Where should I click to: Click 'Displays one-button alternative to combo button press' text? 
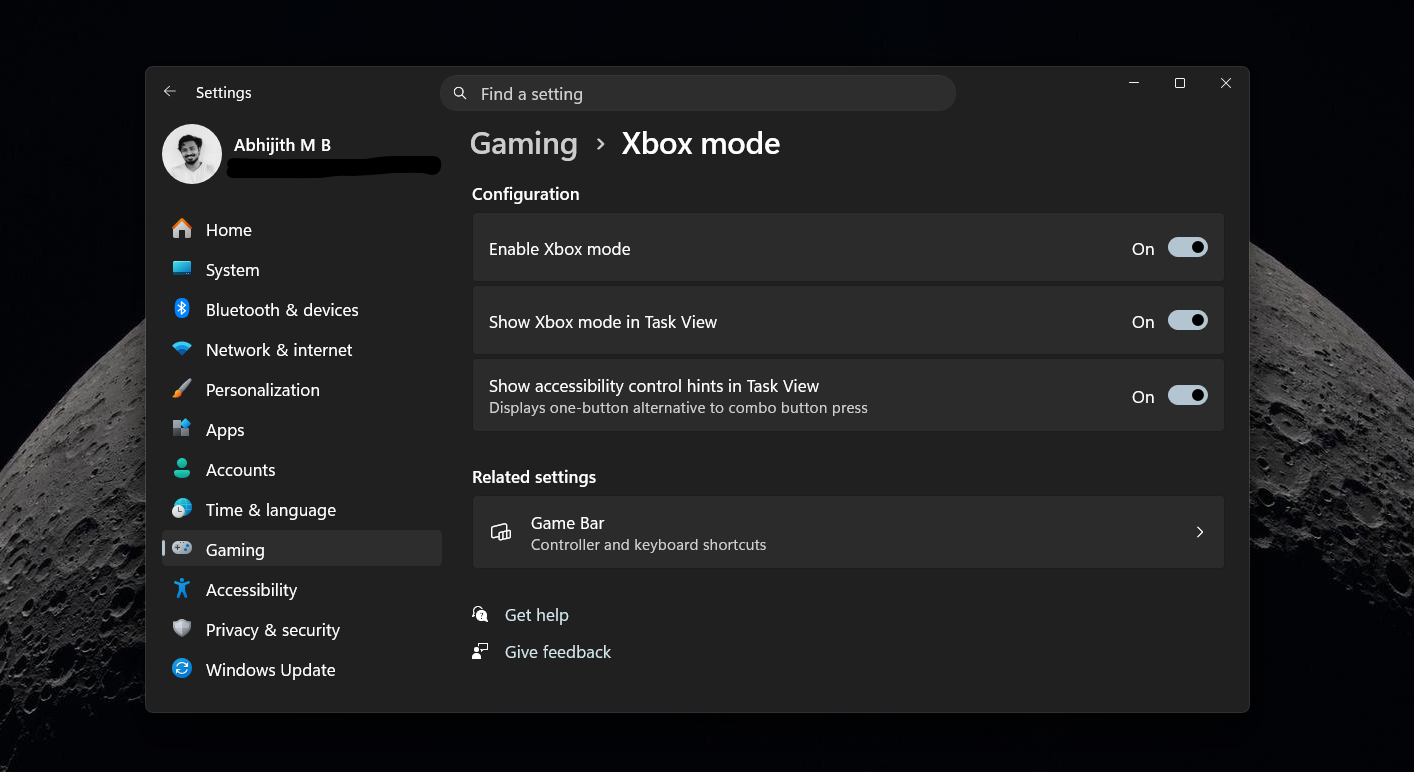pos(678,408)
